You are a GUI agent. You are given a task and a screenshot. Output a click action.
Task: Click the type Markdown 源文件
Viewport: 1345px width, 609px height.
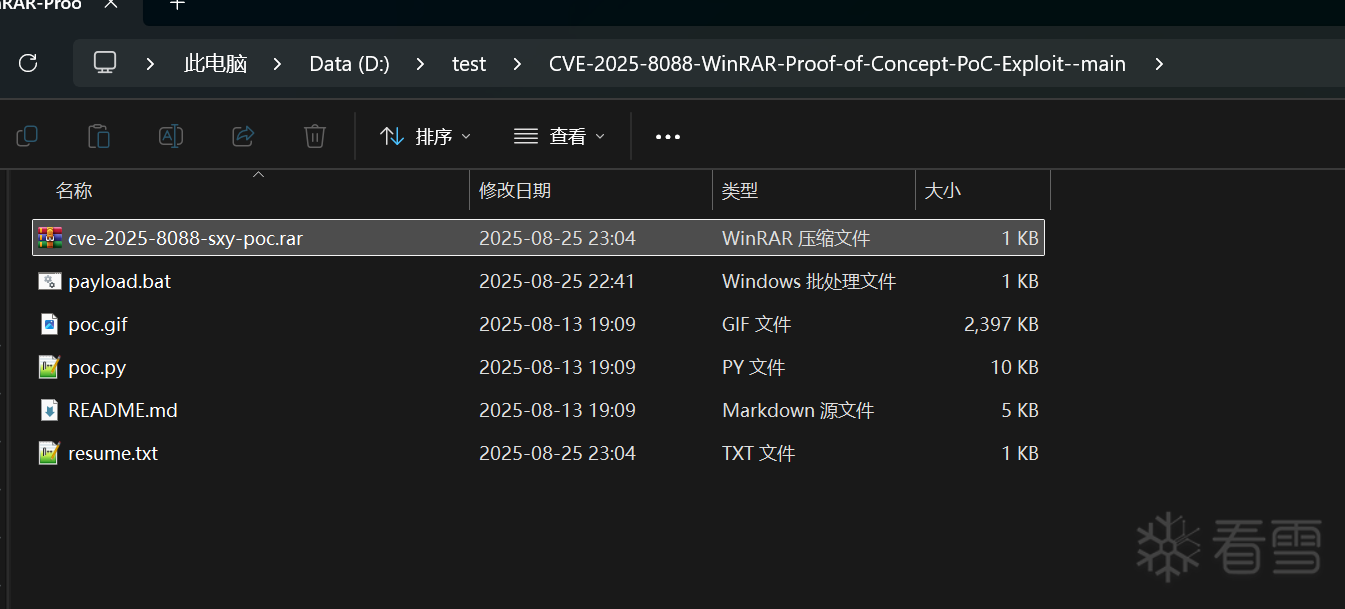[798, 410]
